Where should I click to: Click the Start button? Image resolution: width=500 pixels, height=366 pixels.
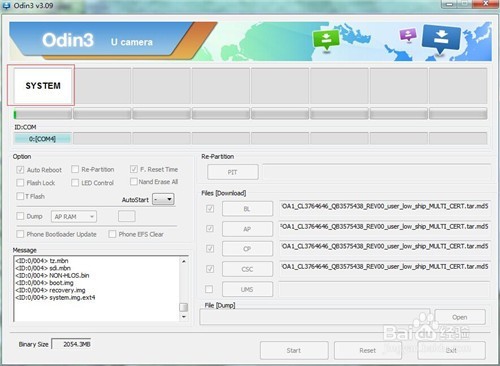coord(294,350)
